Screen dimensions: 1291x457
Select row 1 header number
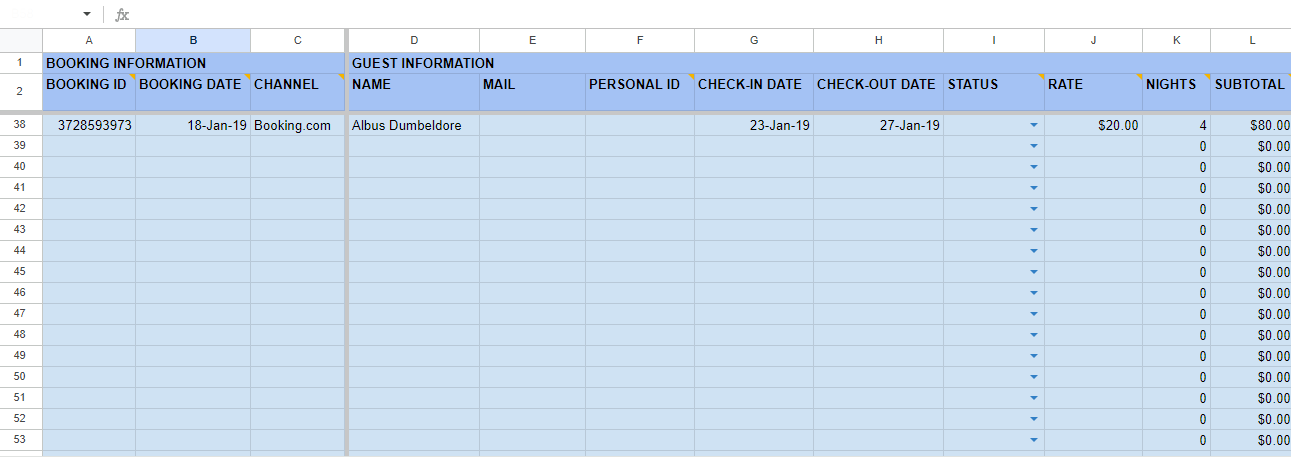pyautogui.click(x=21, y=63)
